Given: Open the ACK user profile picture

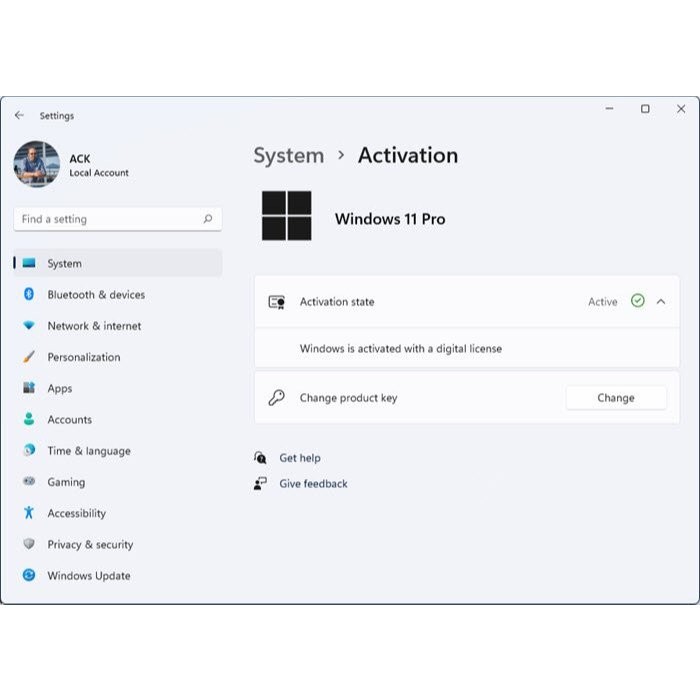Looking at the screenshot, I should [37, 164].
